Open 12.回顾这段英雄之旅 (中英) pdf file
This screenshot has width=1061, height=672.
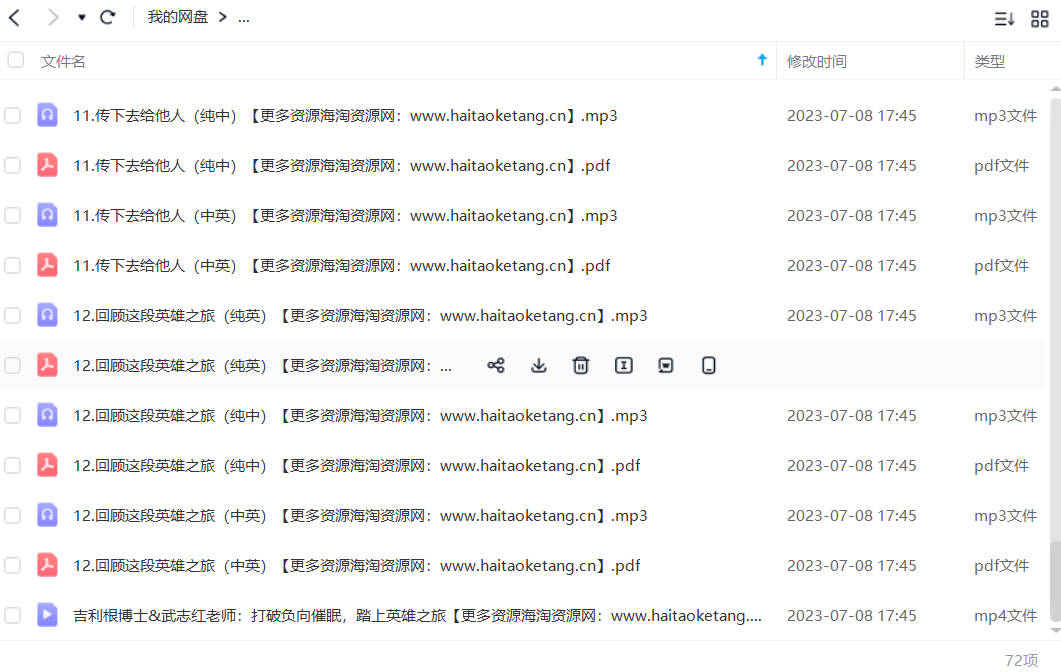[x=357, y=566]
